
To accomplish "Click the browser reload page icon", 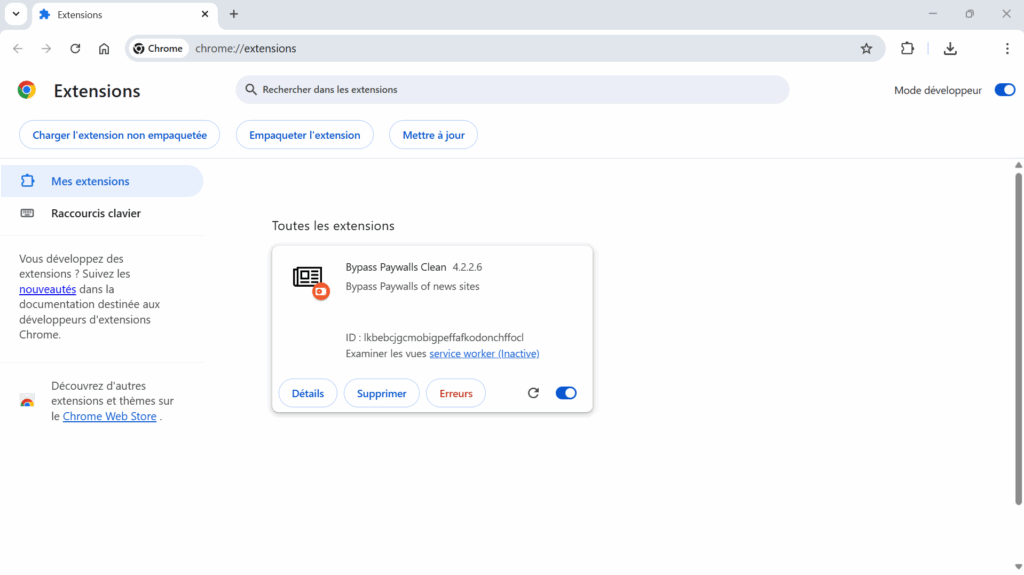I will pos(75,48).
